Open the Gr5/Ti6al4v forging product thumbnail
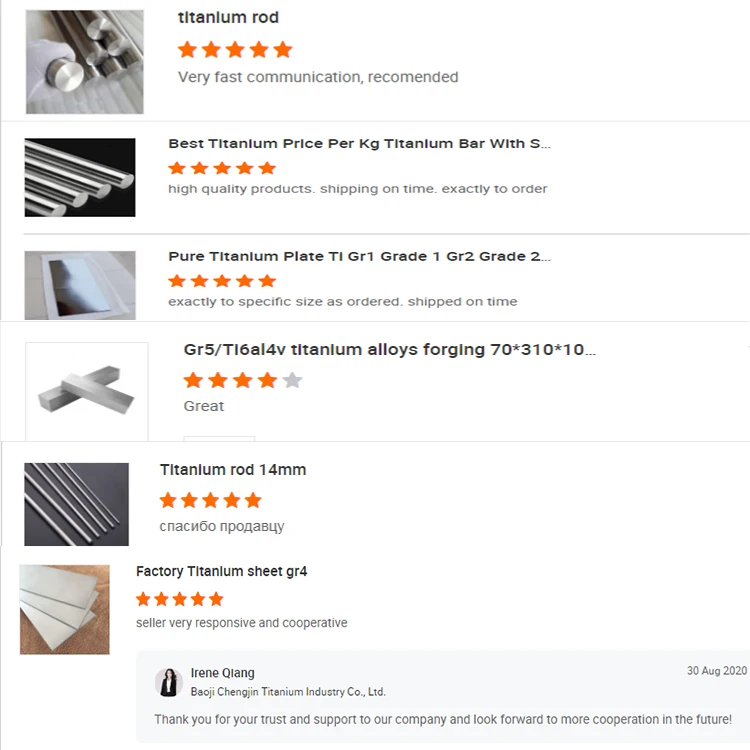The height and width of the screenshot is (750, 750). click(x=87, y=391)
